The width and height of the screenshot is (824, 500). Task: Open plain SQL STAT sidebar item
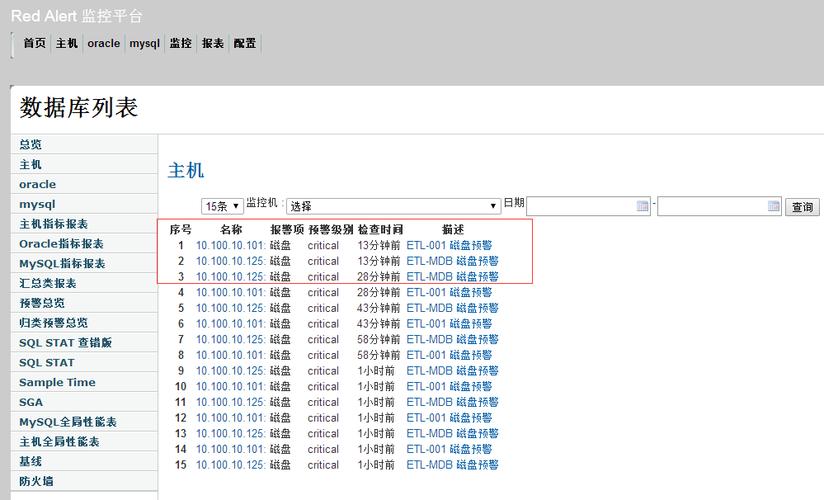click(x=84, y=363)
